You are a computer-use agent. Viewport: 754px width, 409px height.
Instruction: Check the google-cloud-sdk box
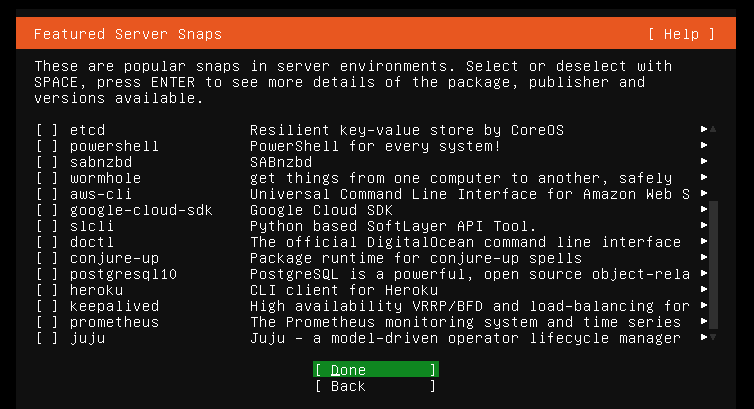47,210
